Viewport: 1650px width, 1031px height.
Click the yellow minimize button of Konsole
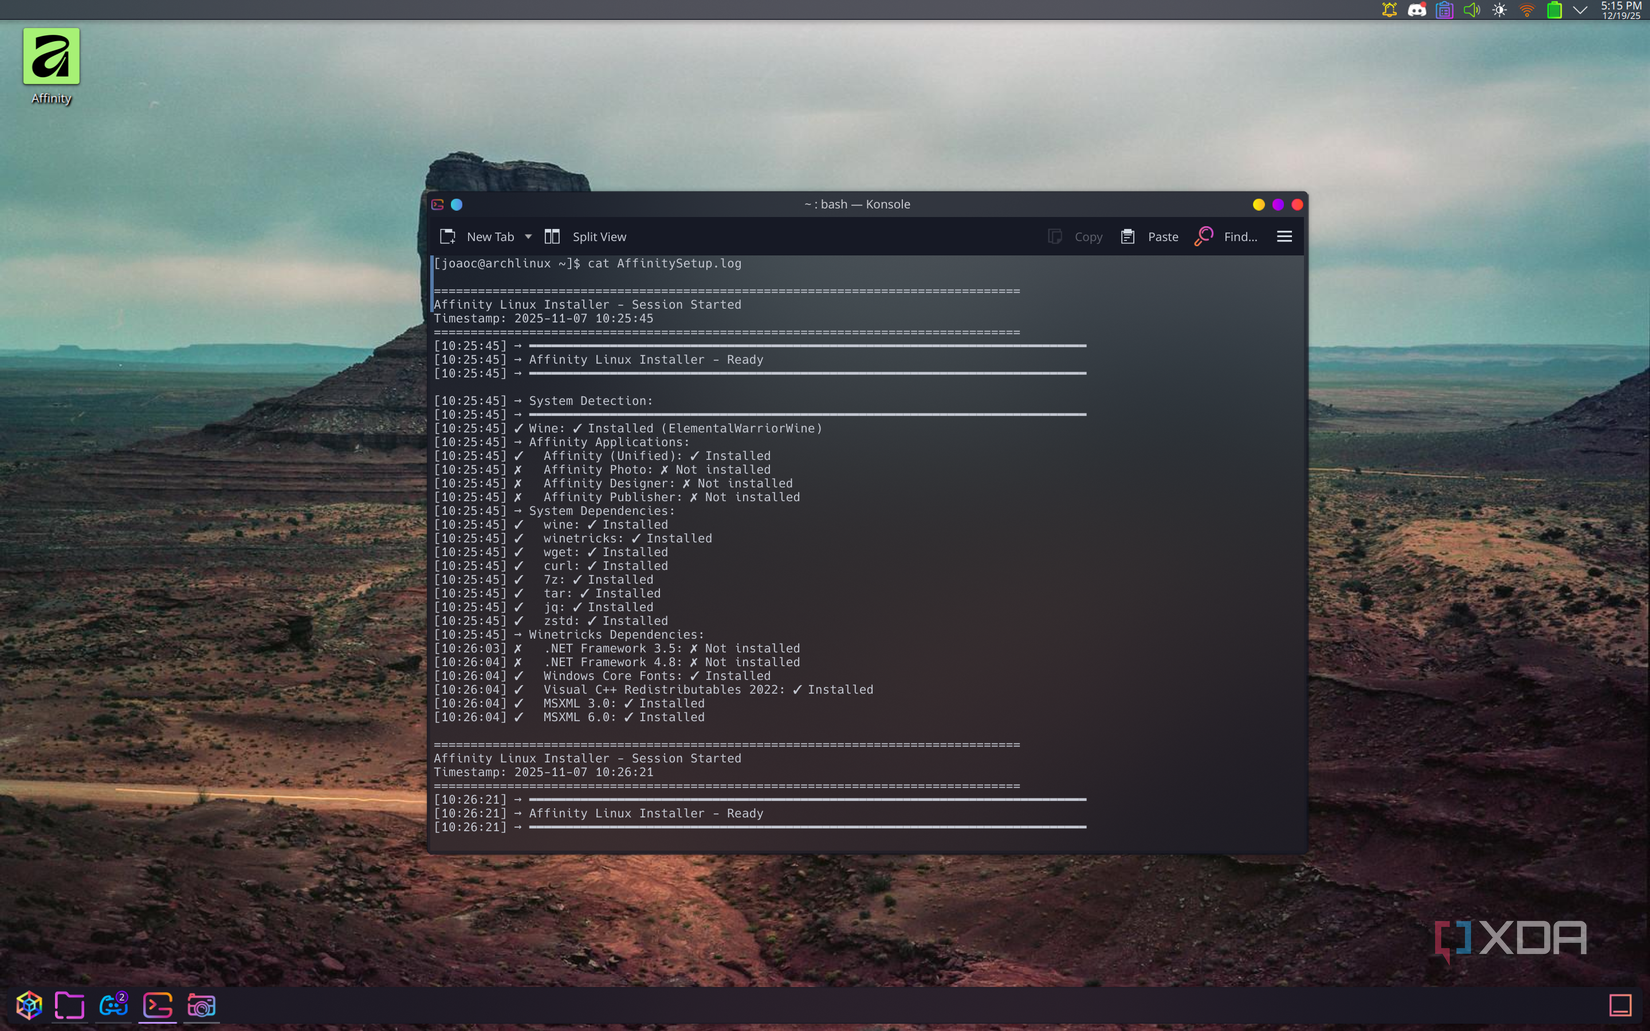(1259, 204)
